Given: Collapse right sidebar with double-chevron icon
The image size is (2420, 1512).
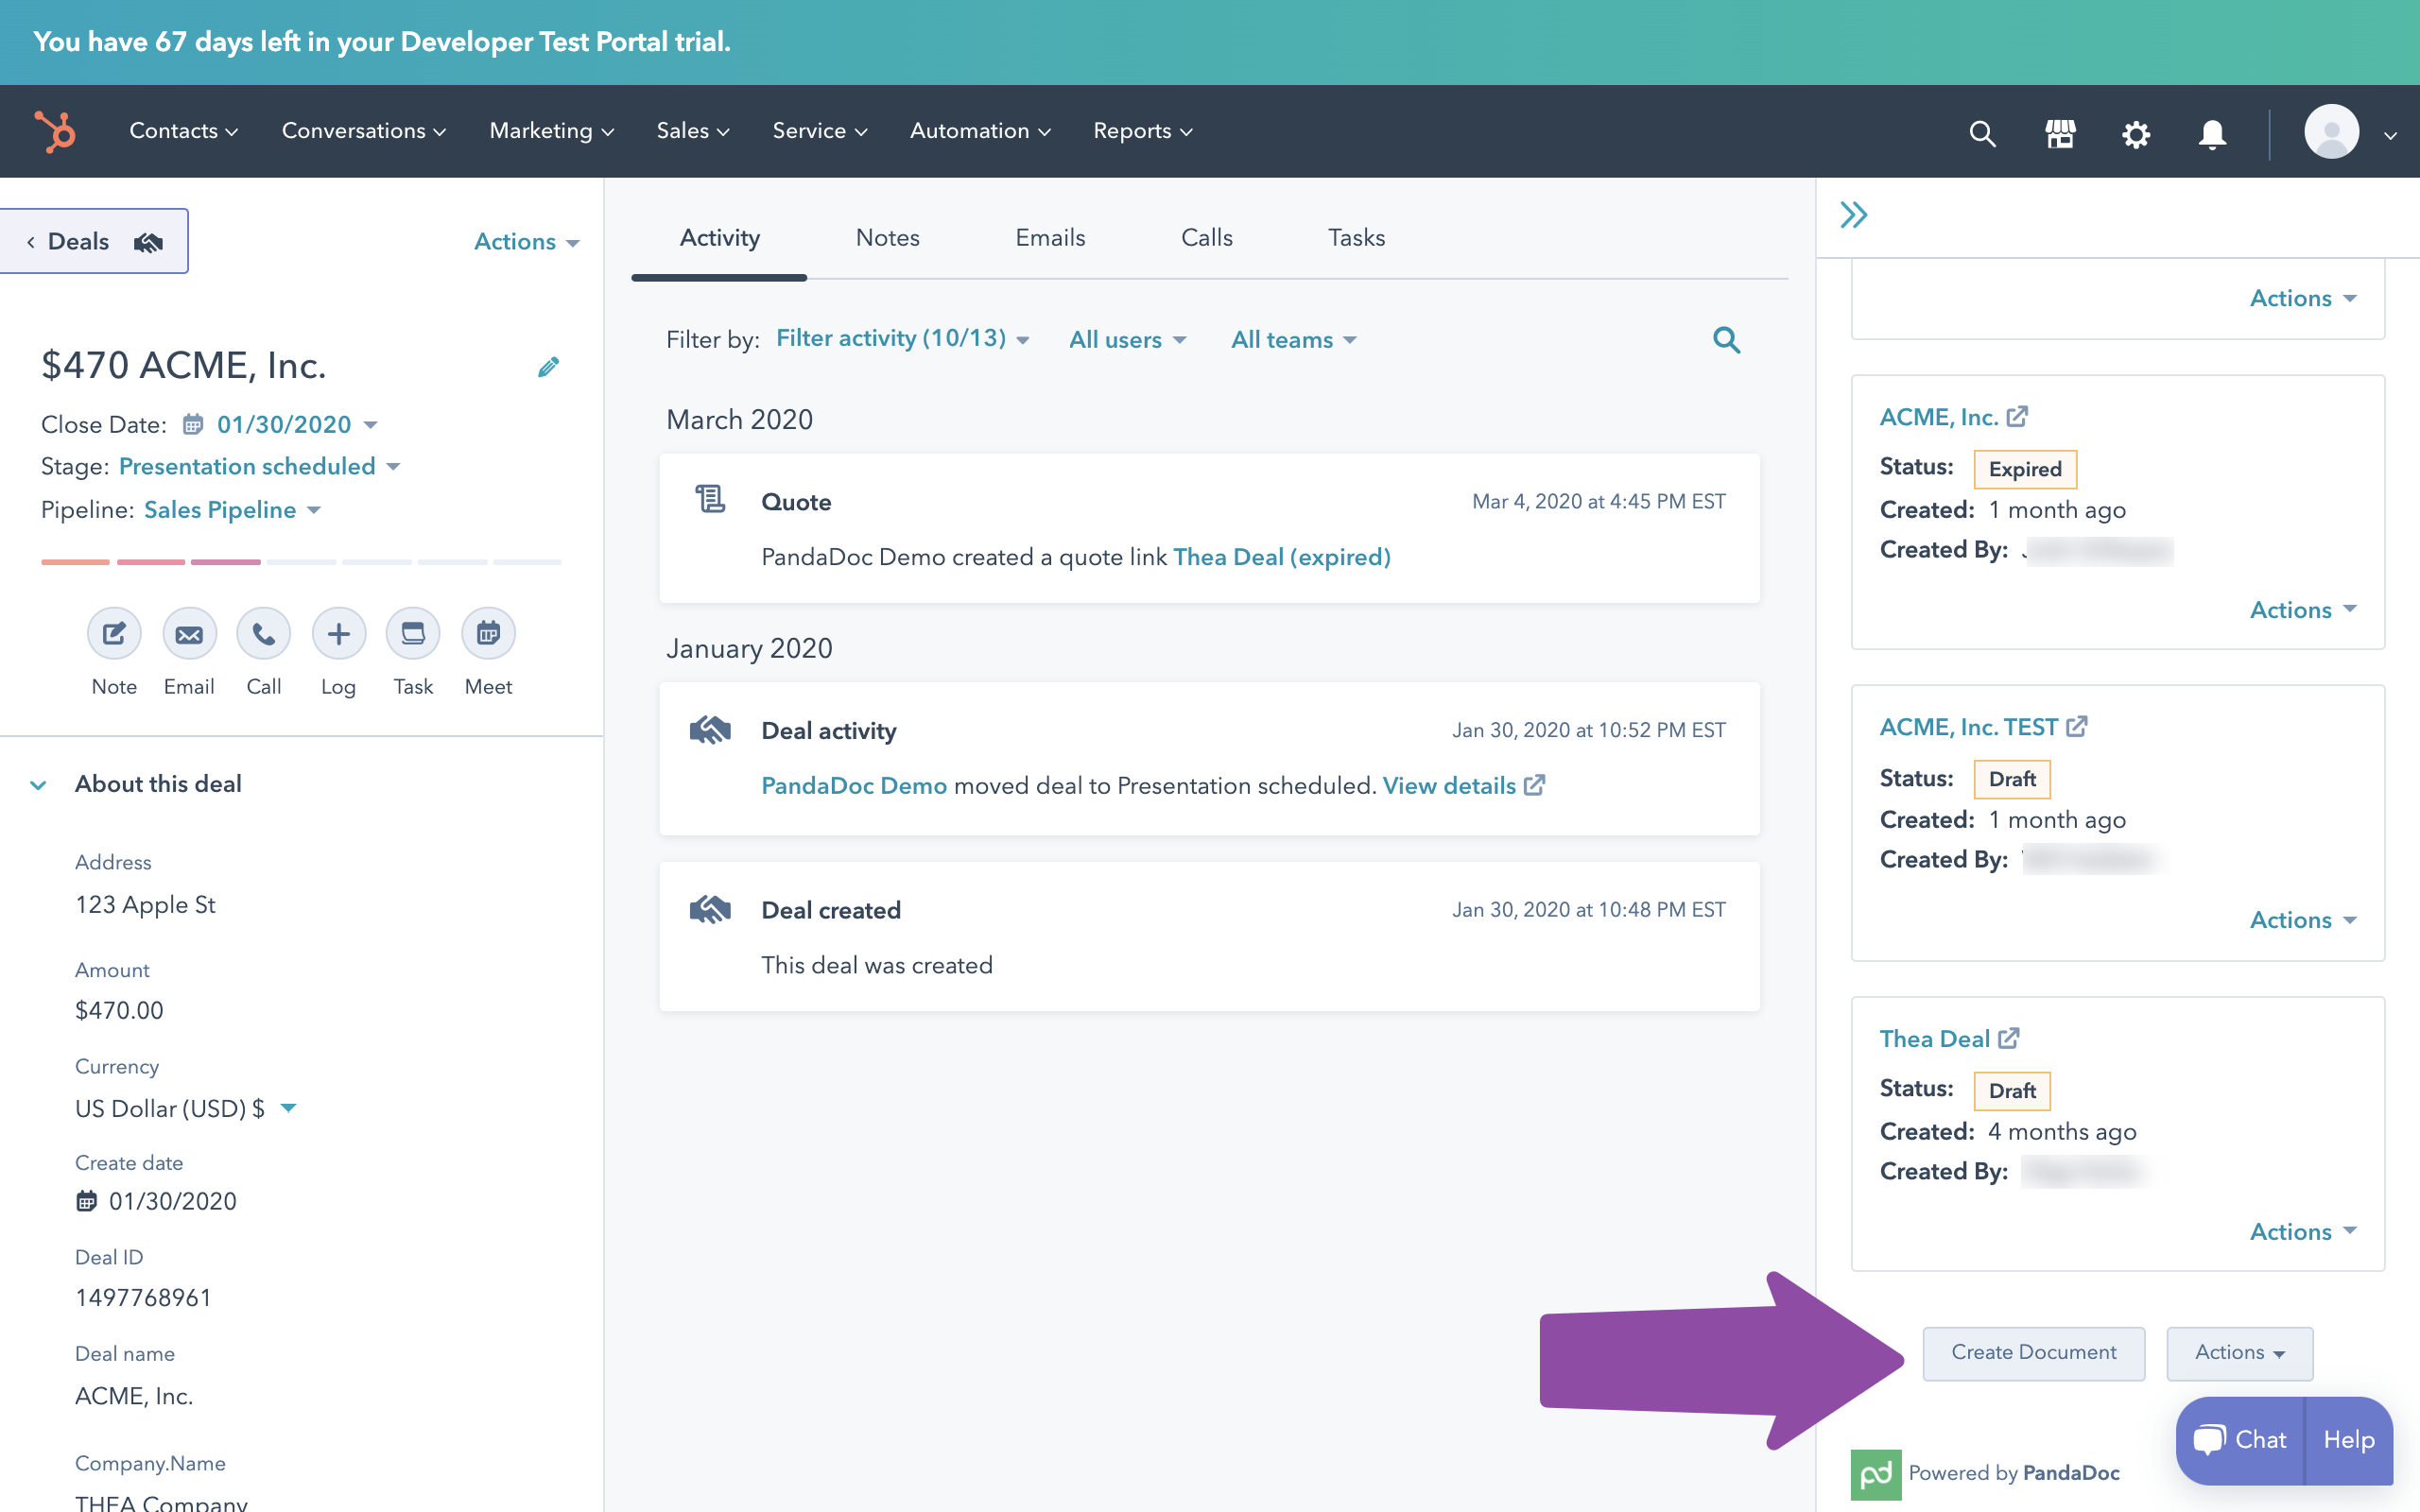Looking at the screenshot, I should click(1854, 215).
